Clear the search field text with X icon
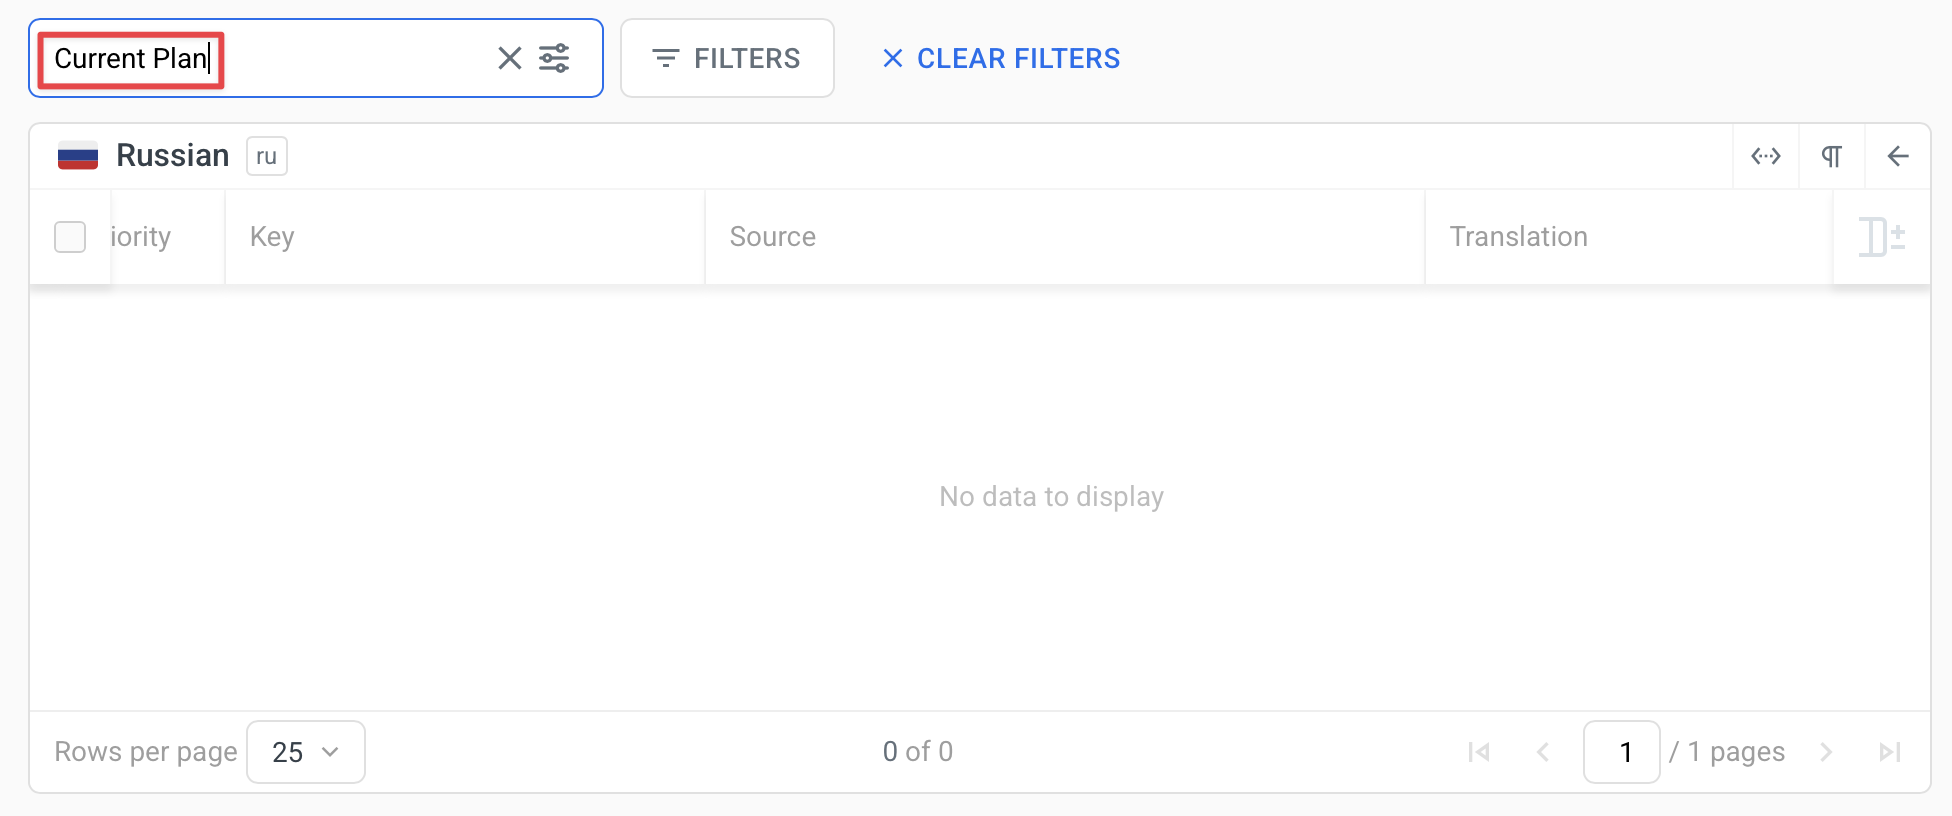This screenshot has height=816, width=1952. pyautogui.click(x=510, y=58)
